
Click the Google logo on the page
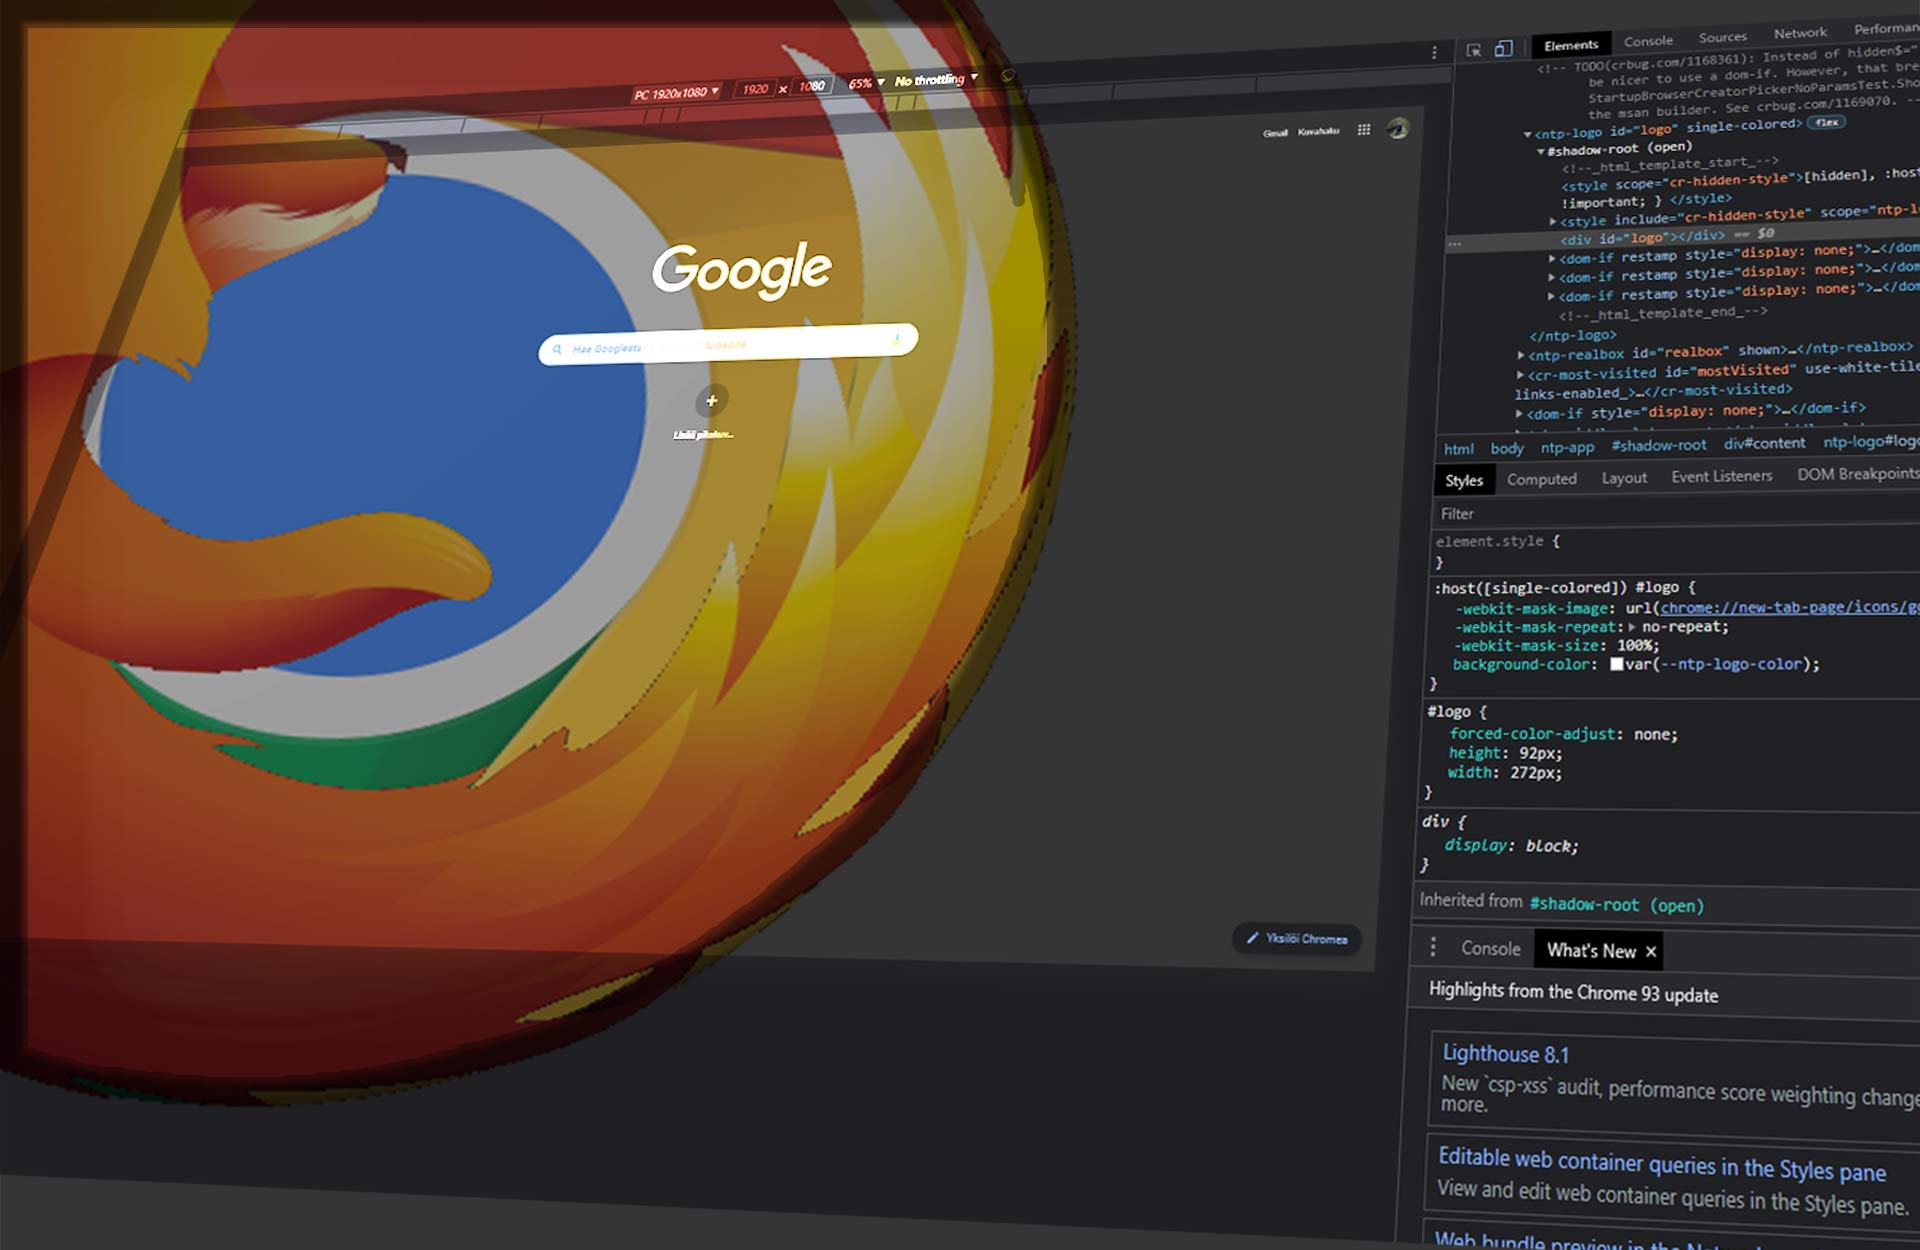click(x=742, y=269)
